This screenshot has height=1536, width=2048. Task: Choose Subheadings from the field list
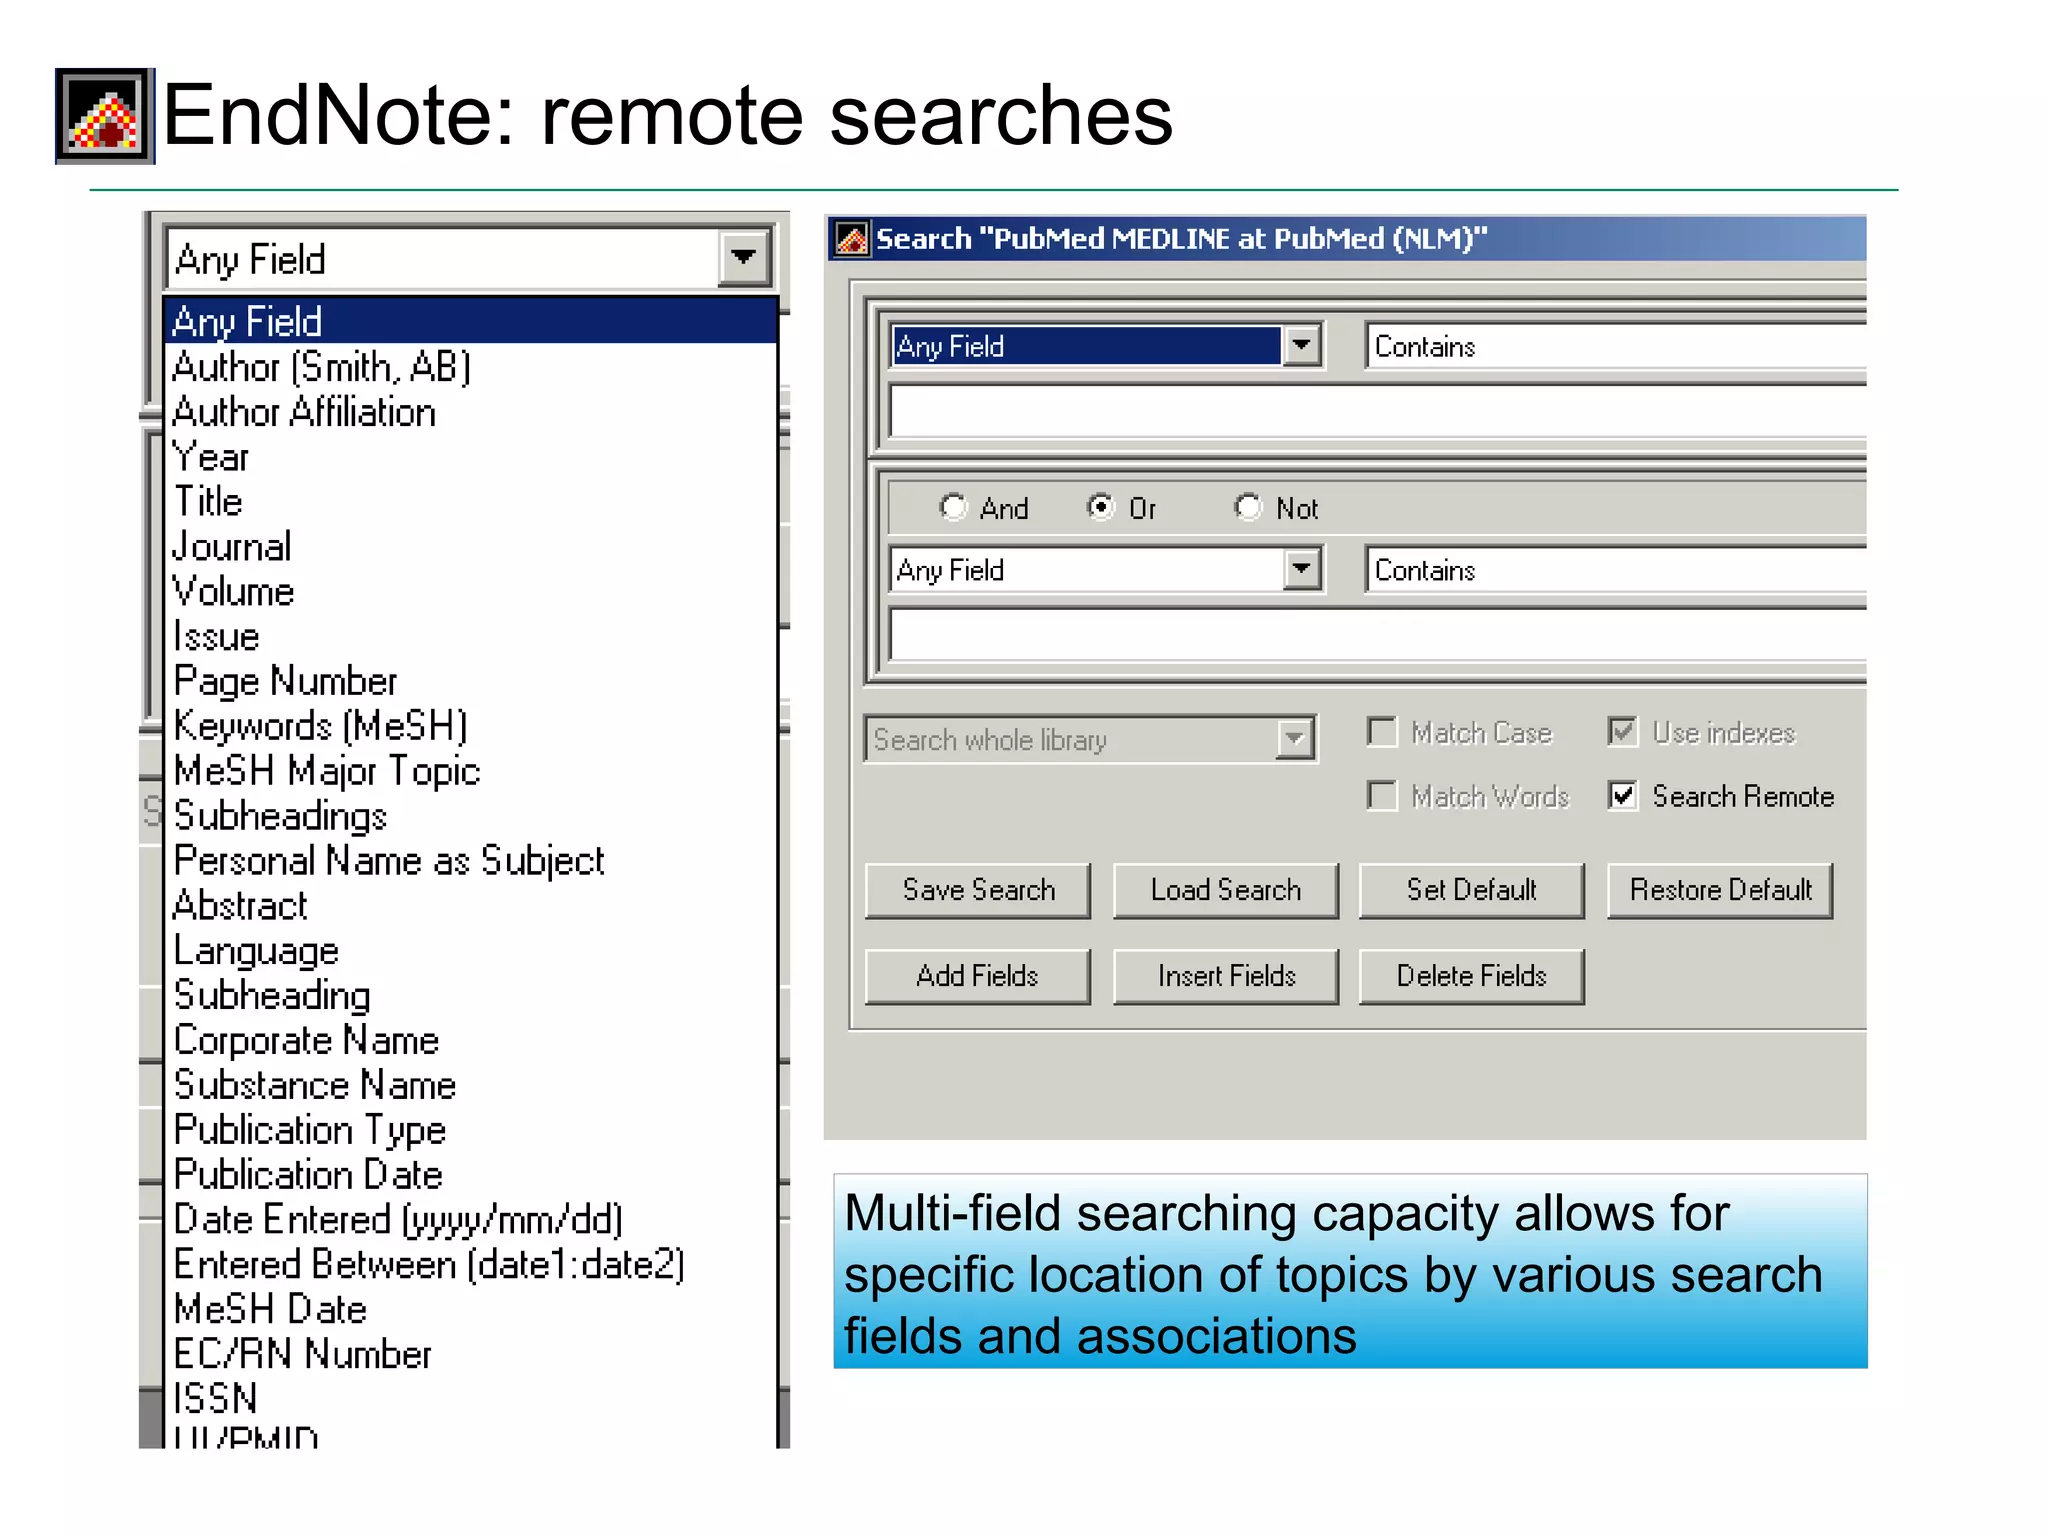(x=470, y=816)
